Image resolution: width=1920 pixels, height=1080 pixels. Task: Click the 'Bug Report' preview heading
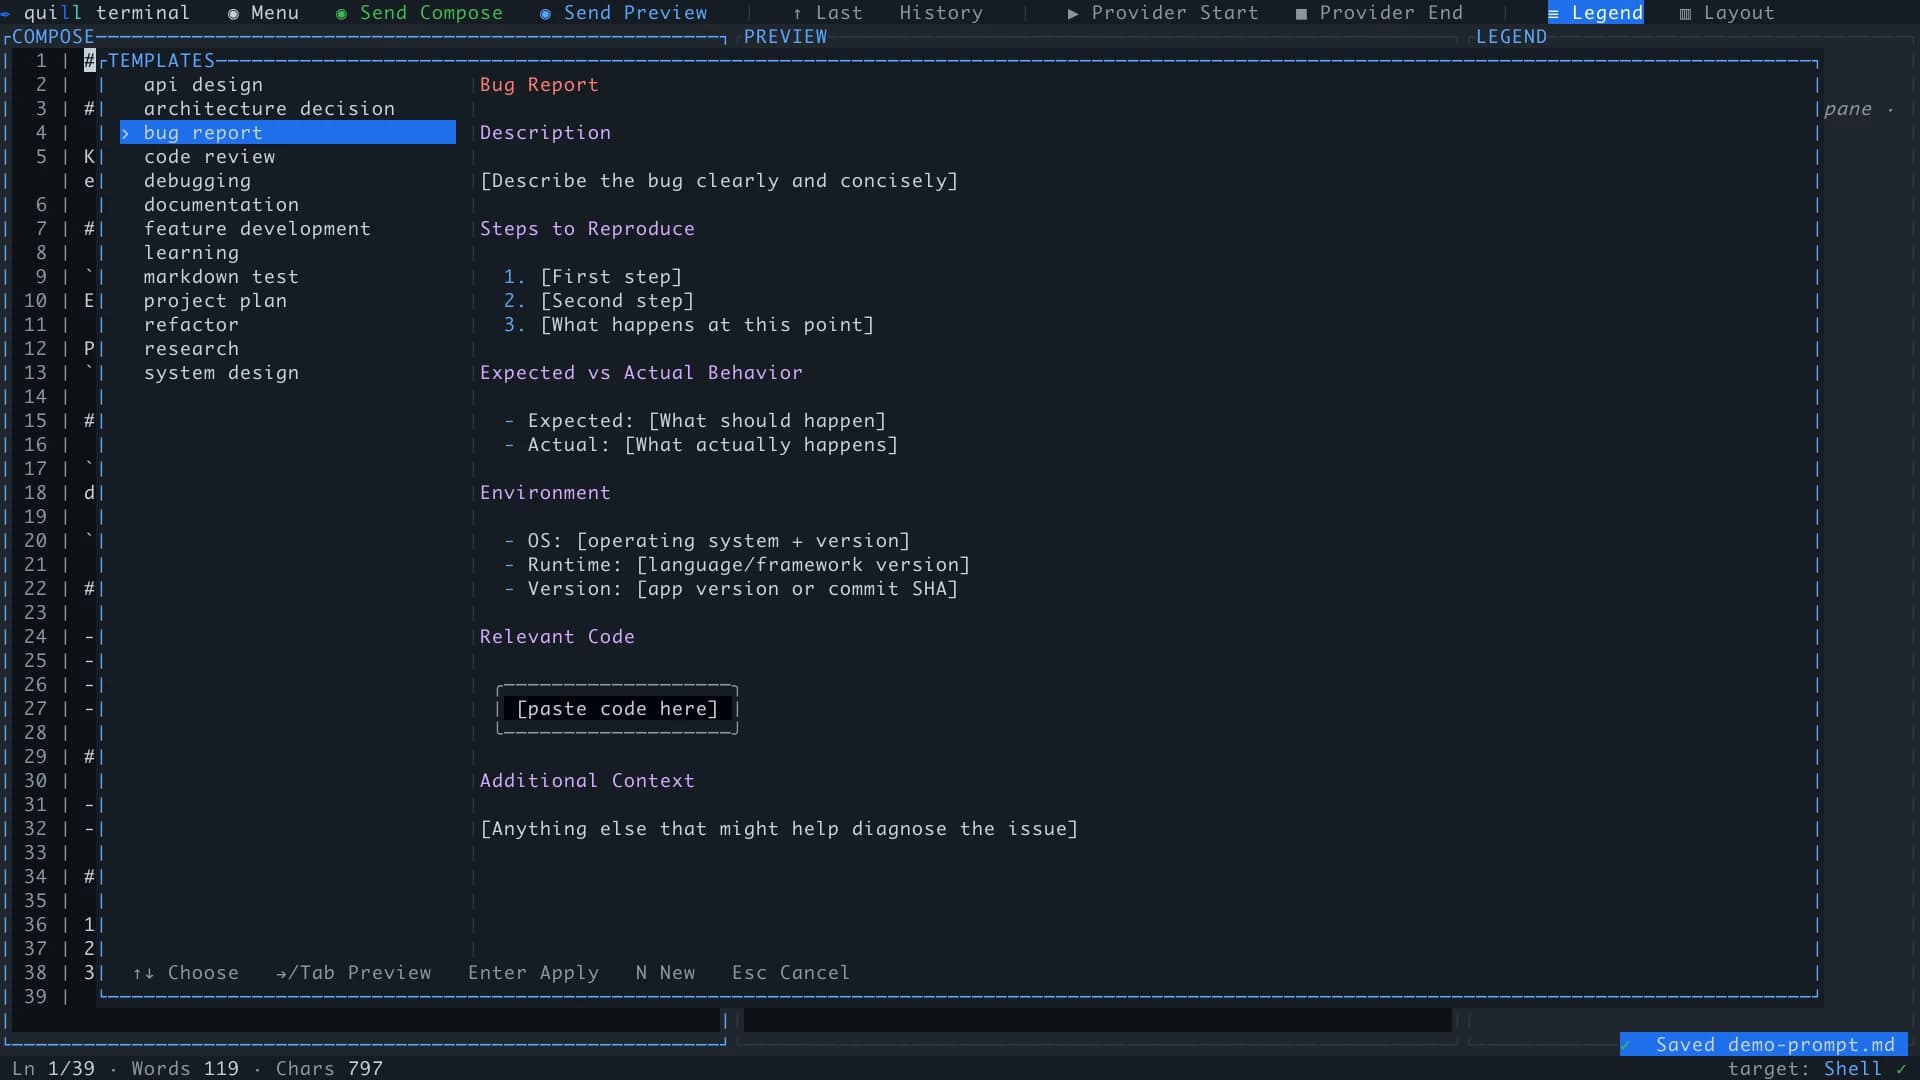click(539, 85)
